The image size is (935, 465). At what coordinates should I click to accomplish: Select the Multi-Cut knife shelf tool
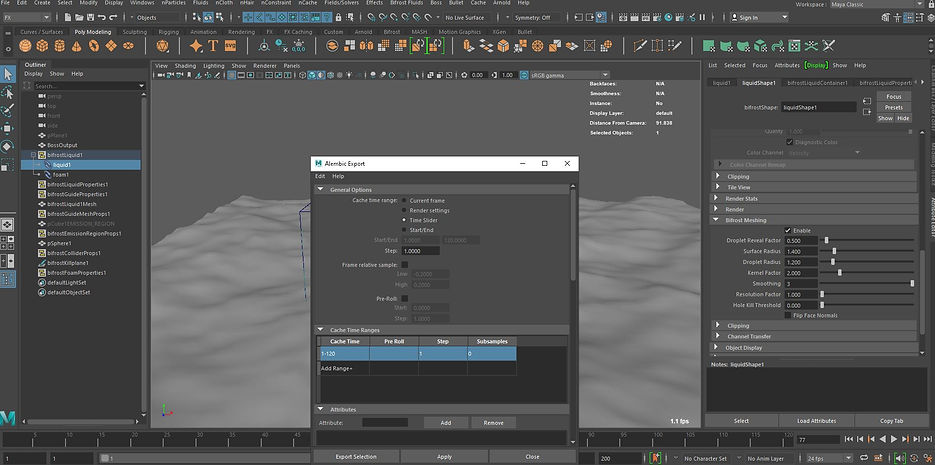pyautogui.click(x=640, y=46)
